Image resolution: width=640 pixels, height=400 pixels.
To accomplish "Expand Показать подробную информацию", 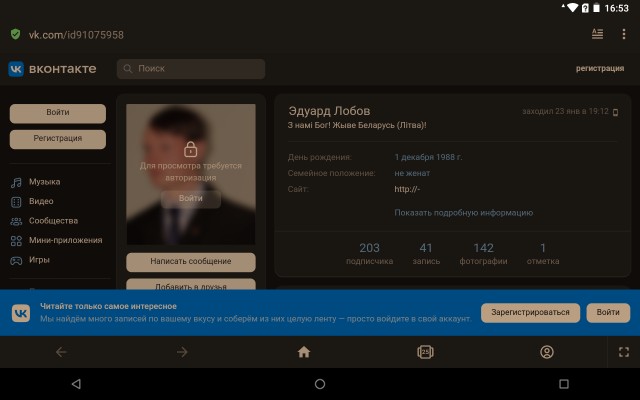I will point(463,213).
